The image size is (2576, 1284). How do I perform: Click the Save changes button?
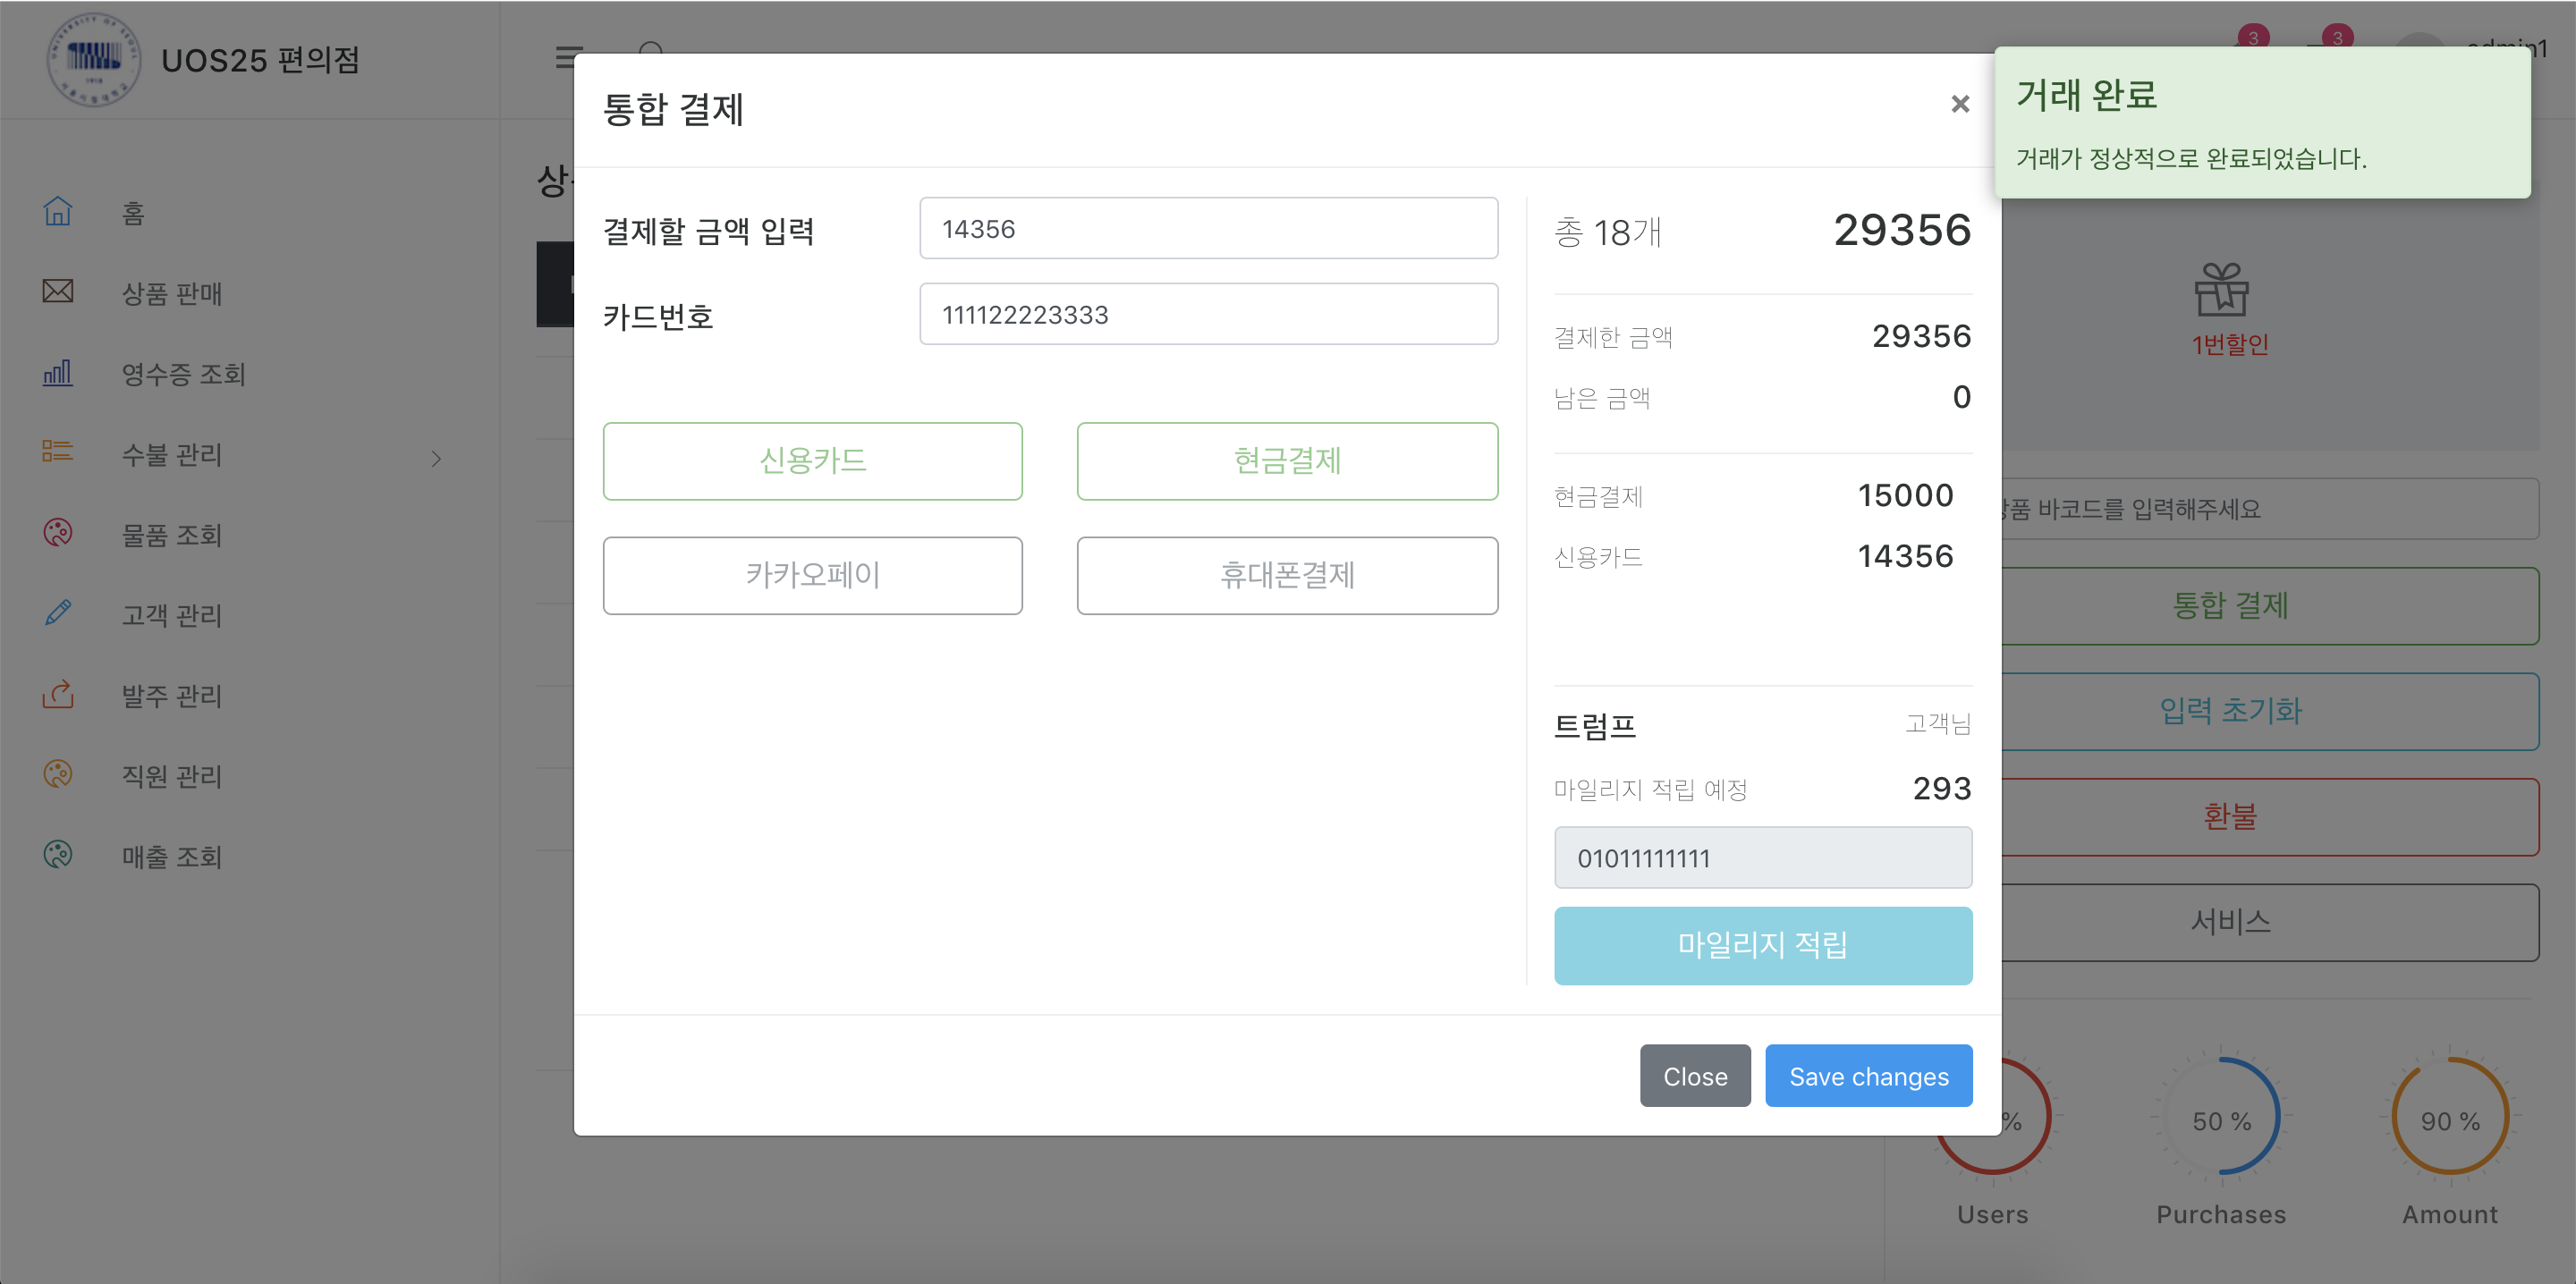point(1867,1076)
